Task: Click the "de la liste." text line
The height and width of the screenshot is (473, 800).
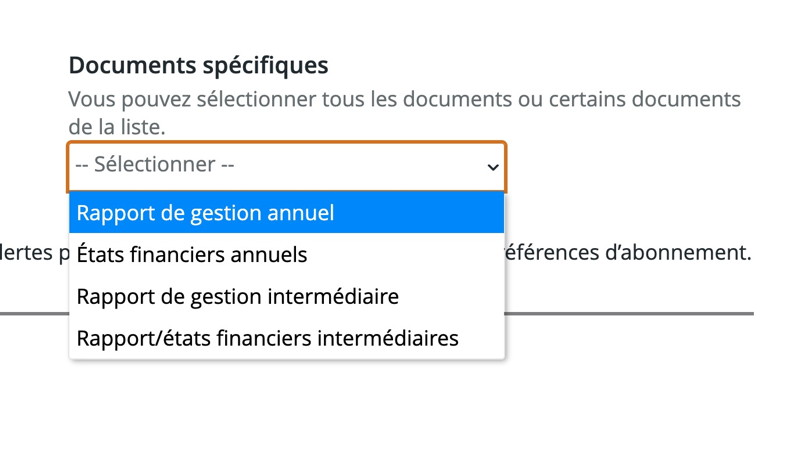Action: click(117, 127)
